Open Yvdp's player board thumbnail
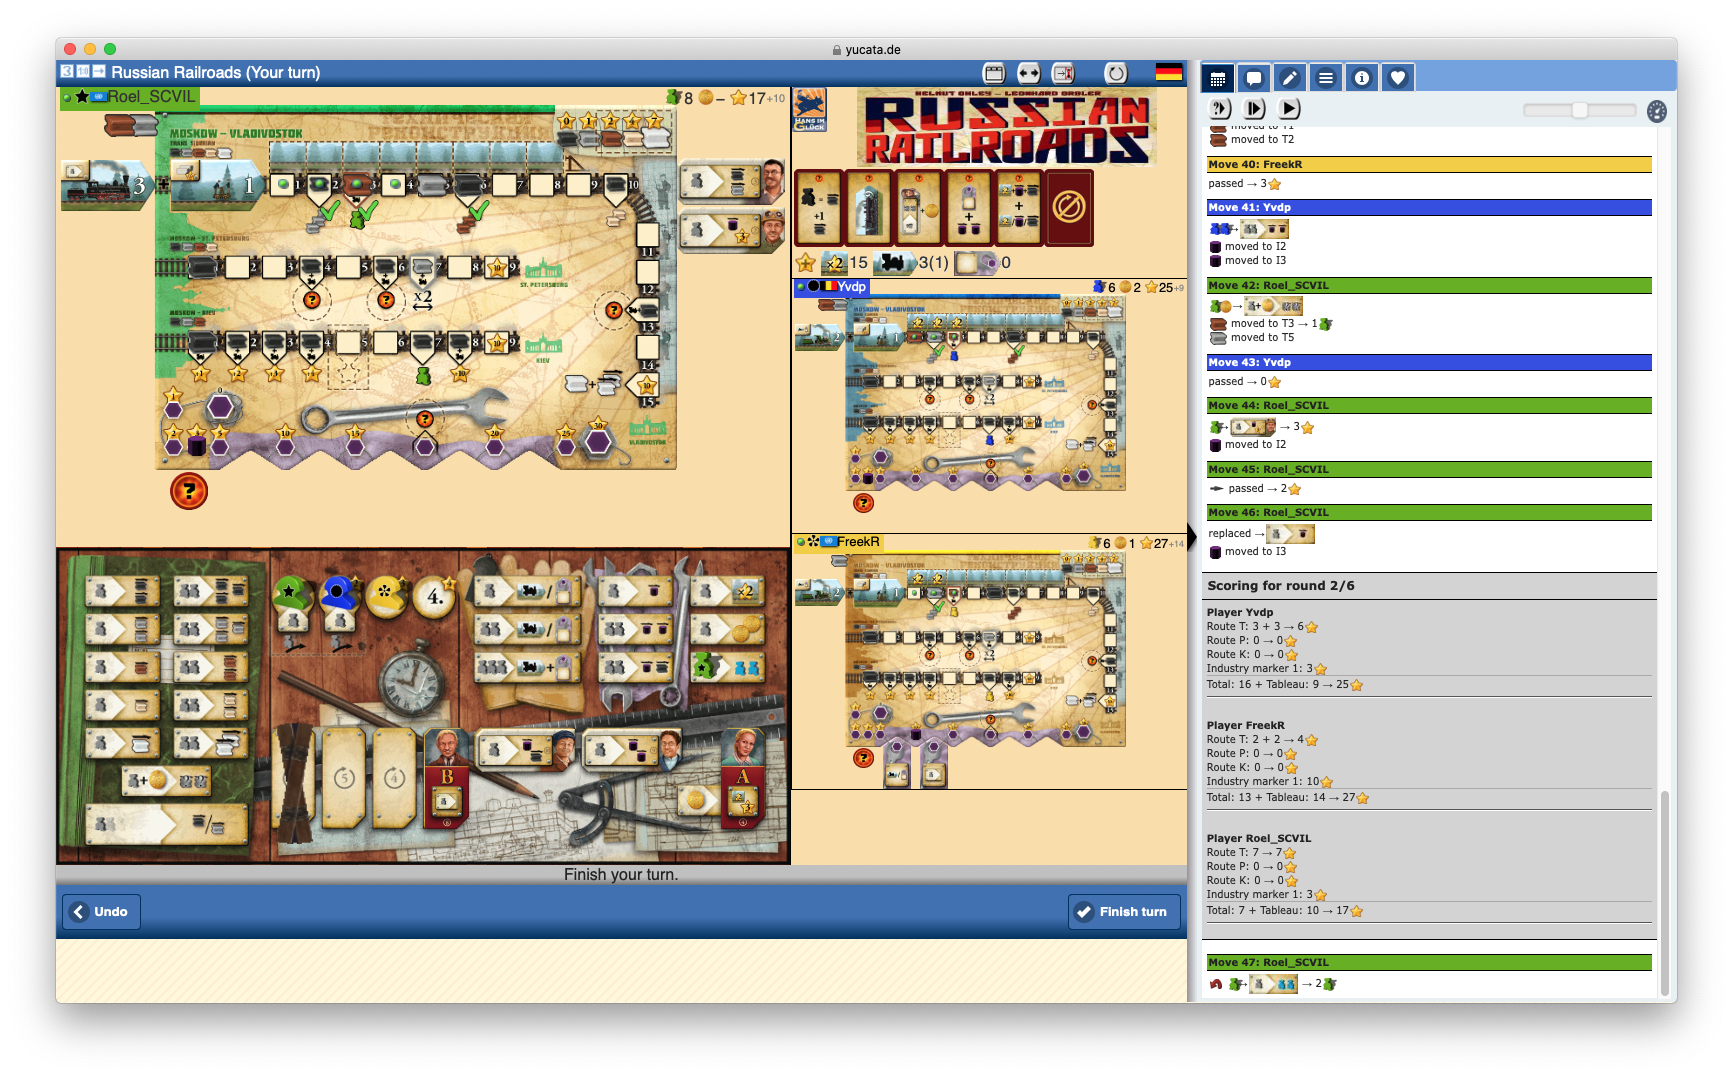Viewport: 1733px width, 1077px height. tap(985, 395)
